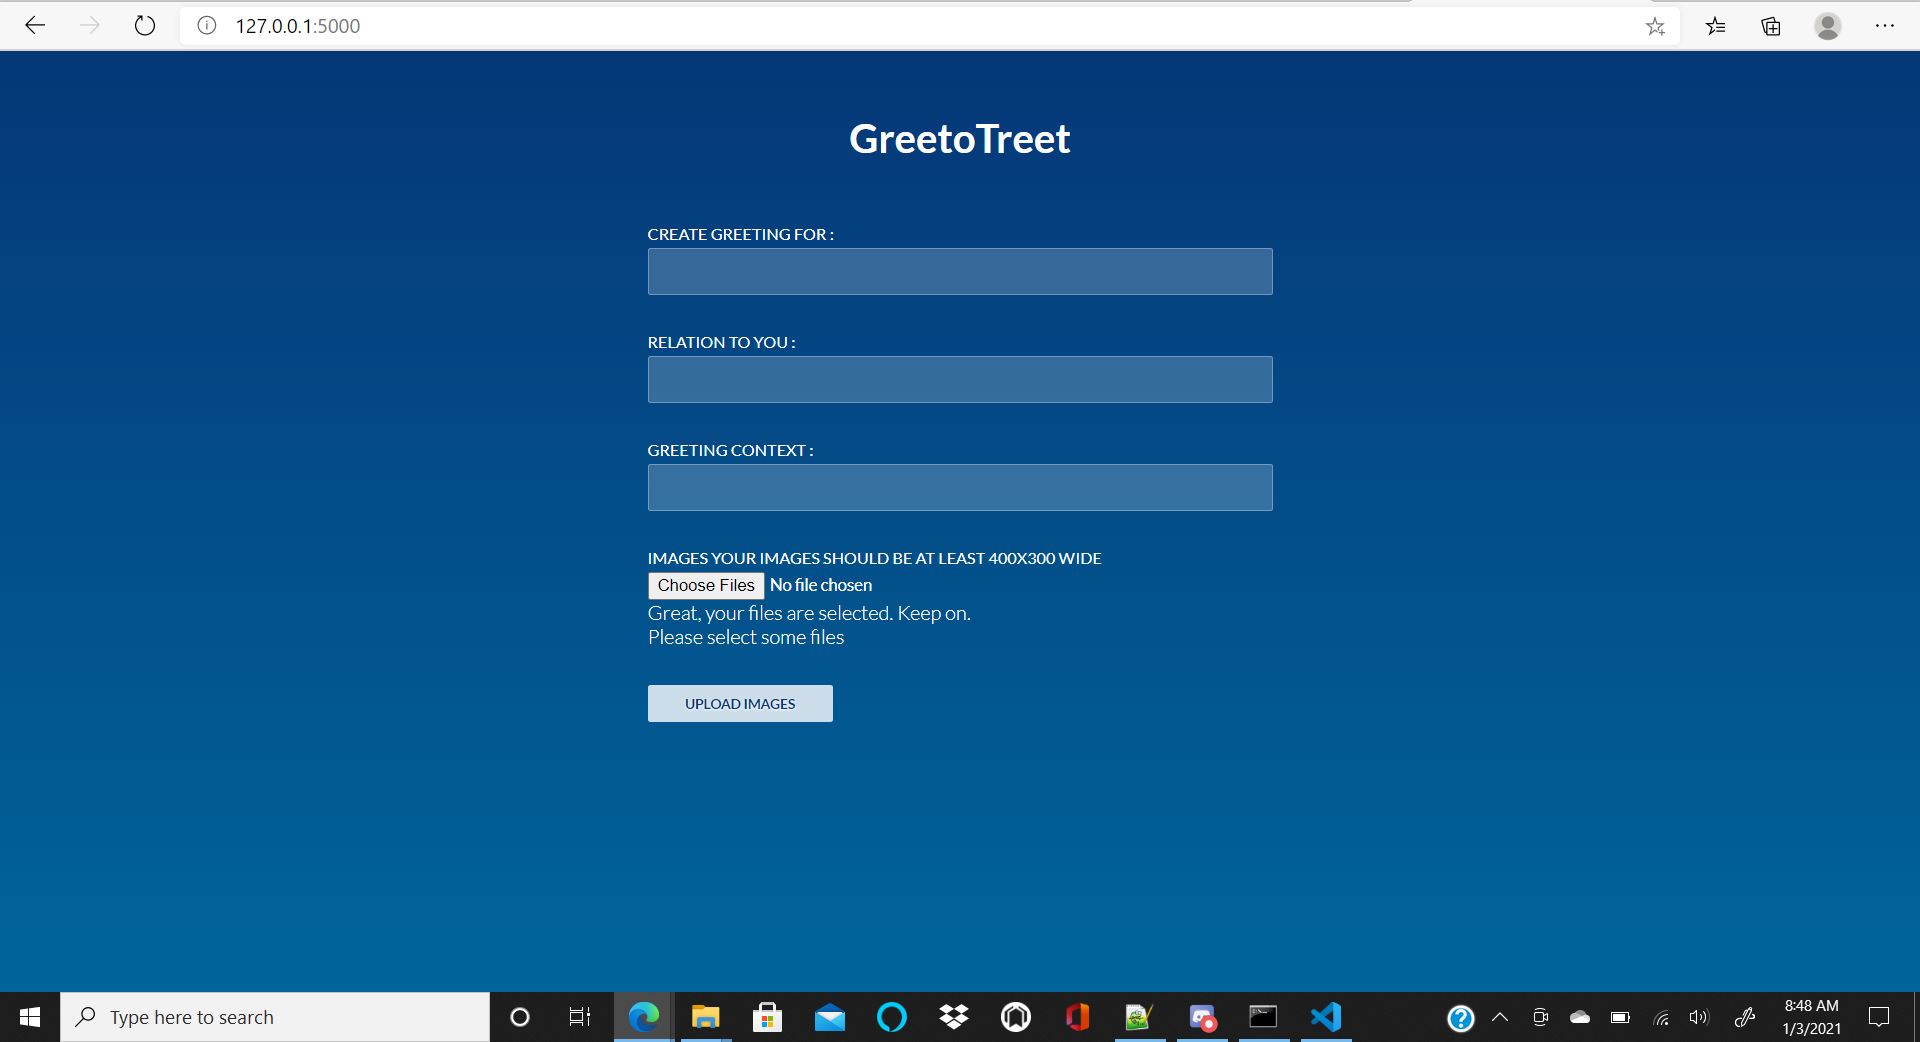Open Task View on the taskbar
Screen dimensions: 1920x1042
point(580,1017)
